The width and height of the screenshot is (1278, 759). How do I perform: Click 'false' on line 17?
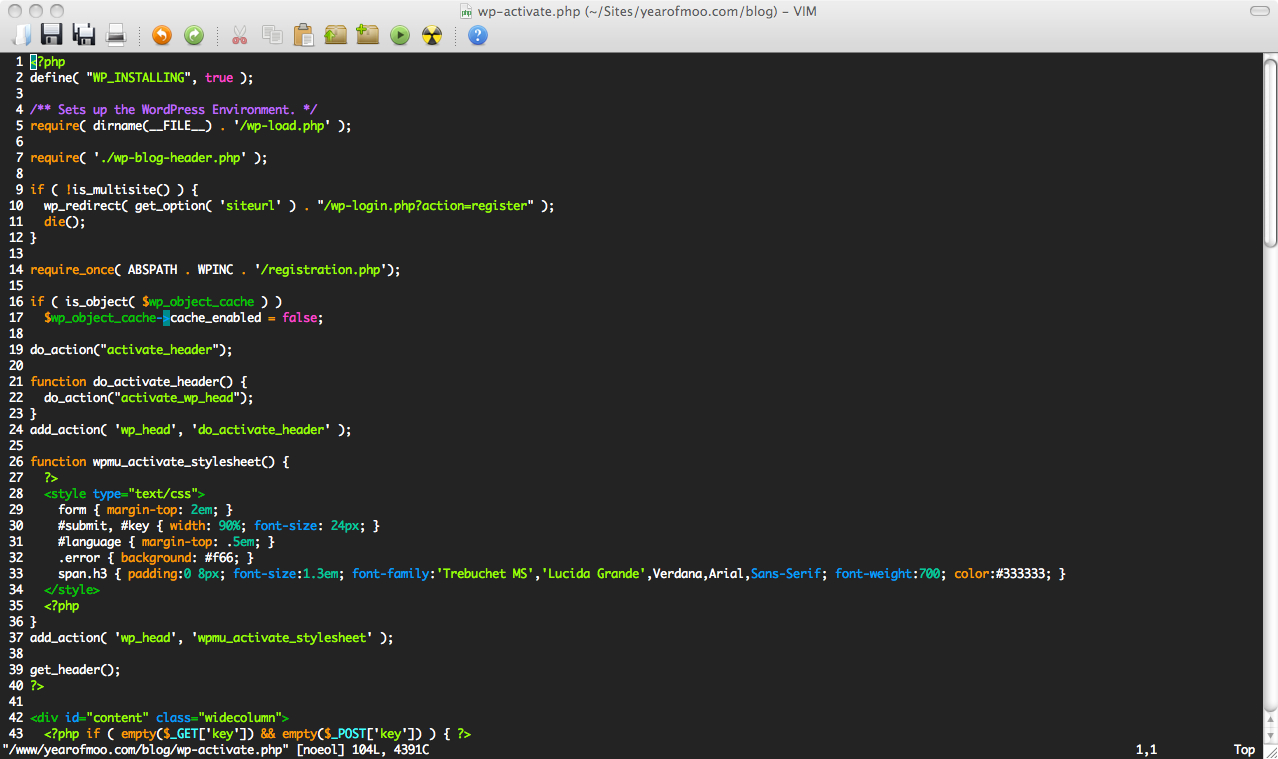click(x=299, y=317)
